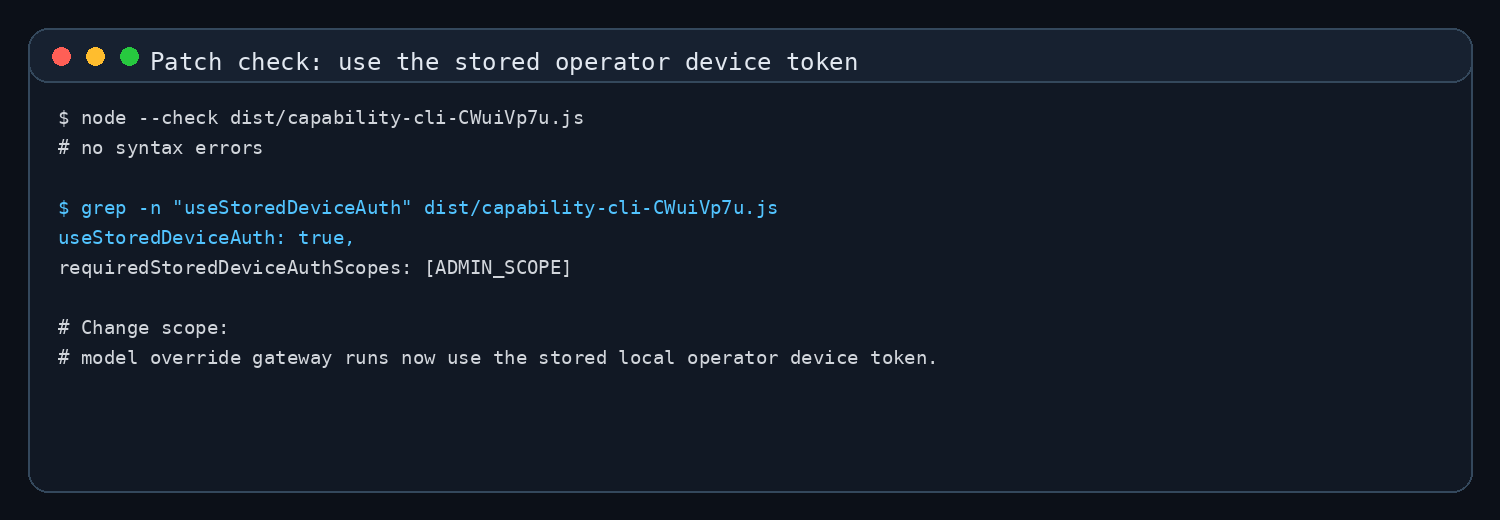Viewport: 1500px width, 520px height.
Task: Click the red close window button
Action: point(62,57)
